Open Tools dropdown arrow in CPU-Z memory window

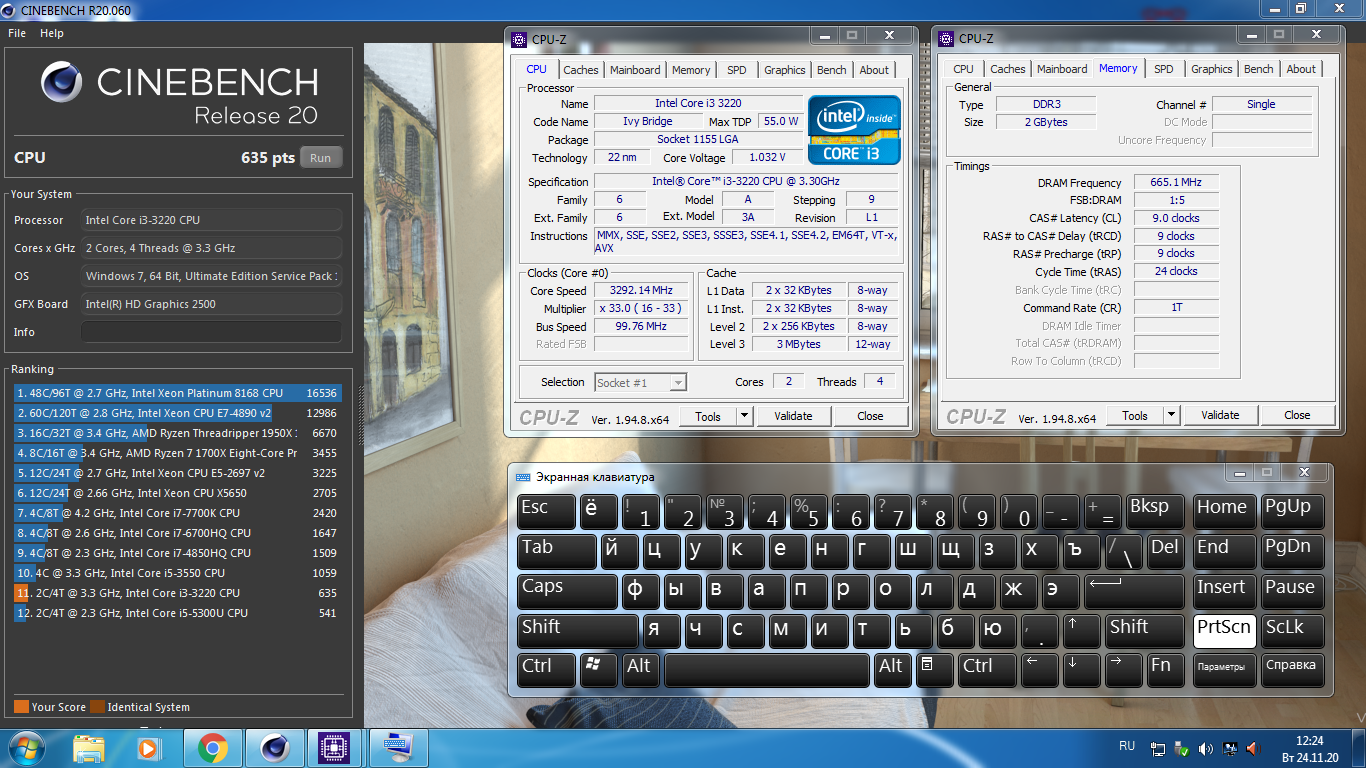point(1171,415)
